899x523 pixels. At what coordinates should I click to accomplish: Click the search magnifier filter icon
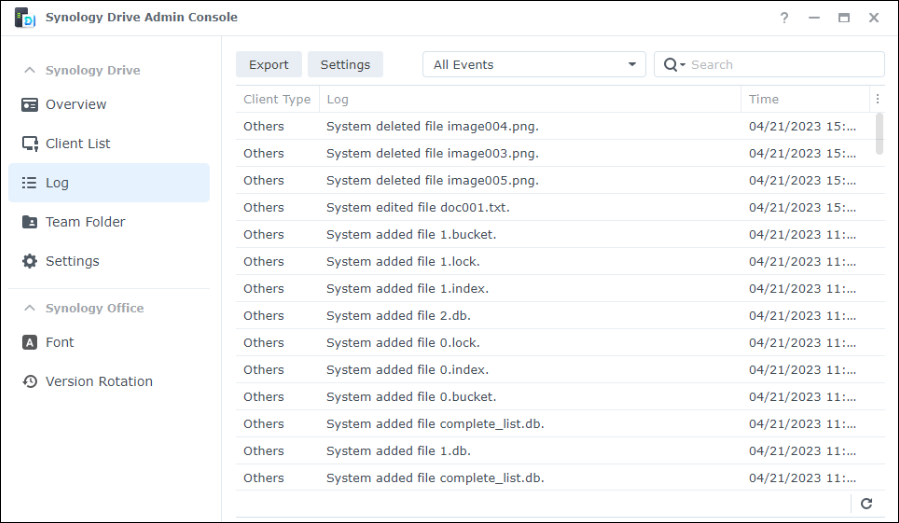(x=674, y=65)
